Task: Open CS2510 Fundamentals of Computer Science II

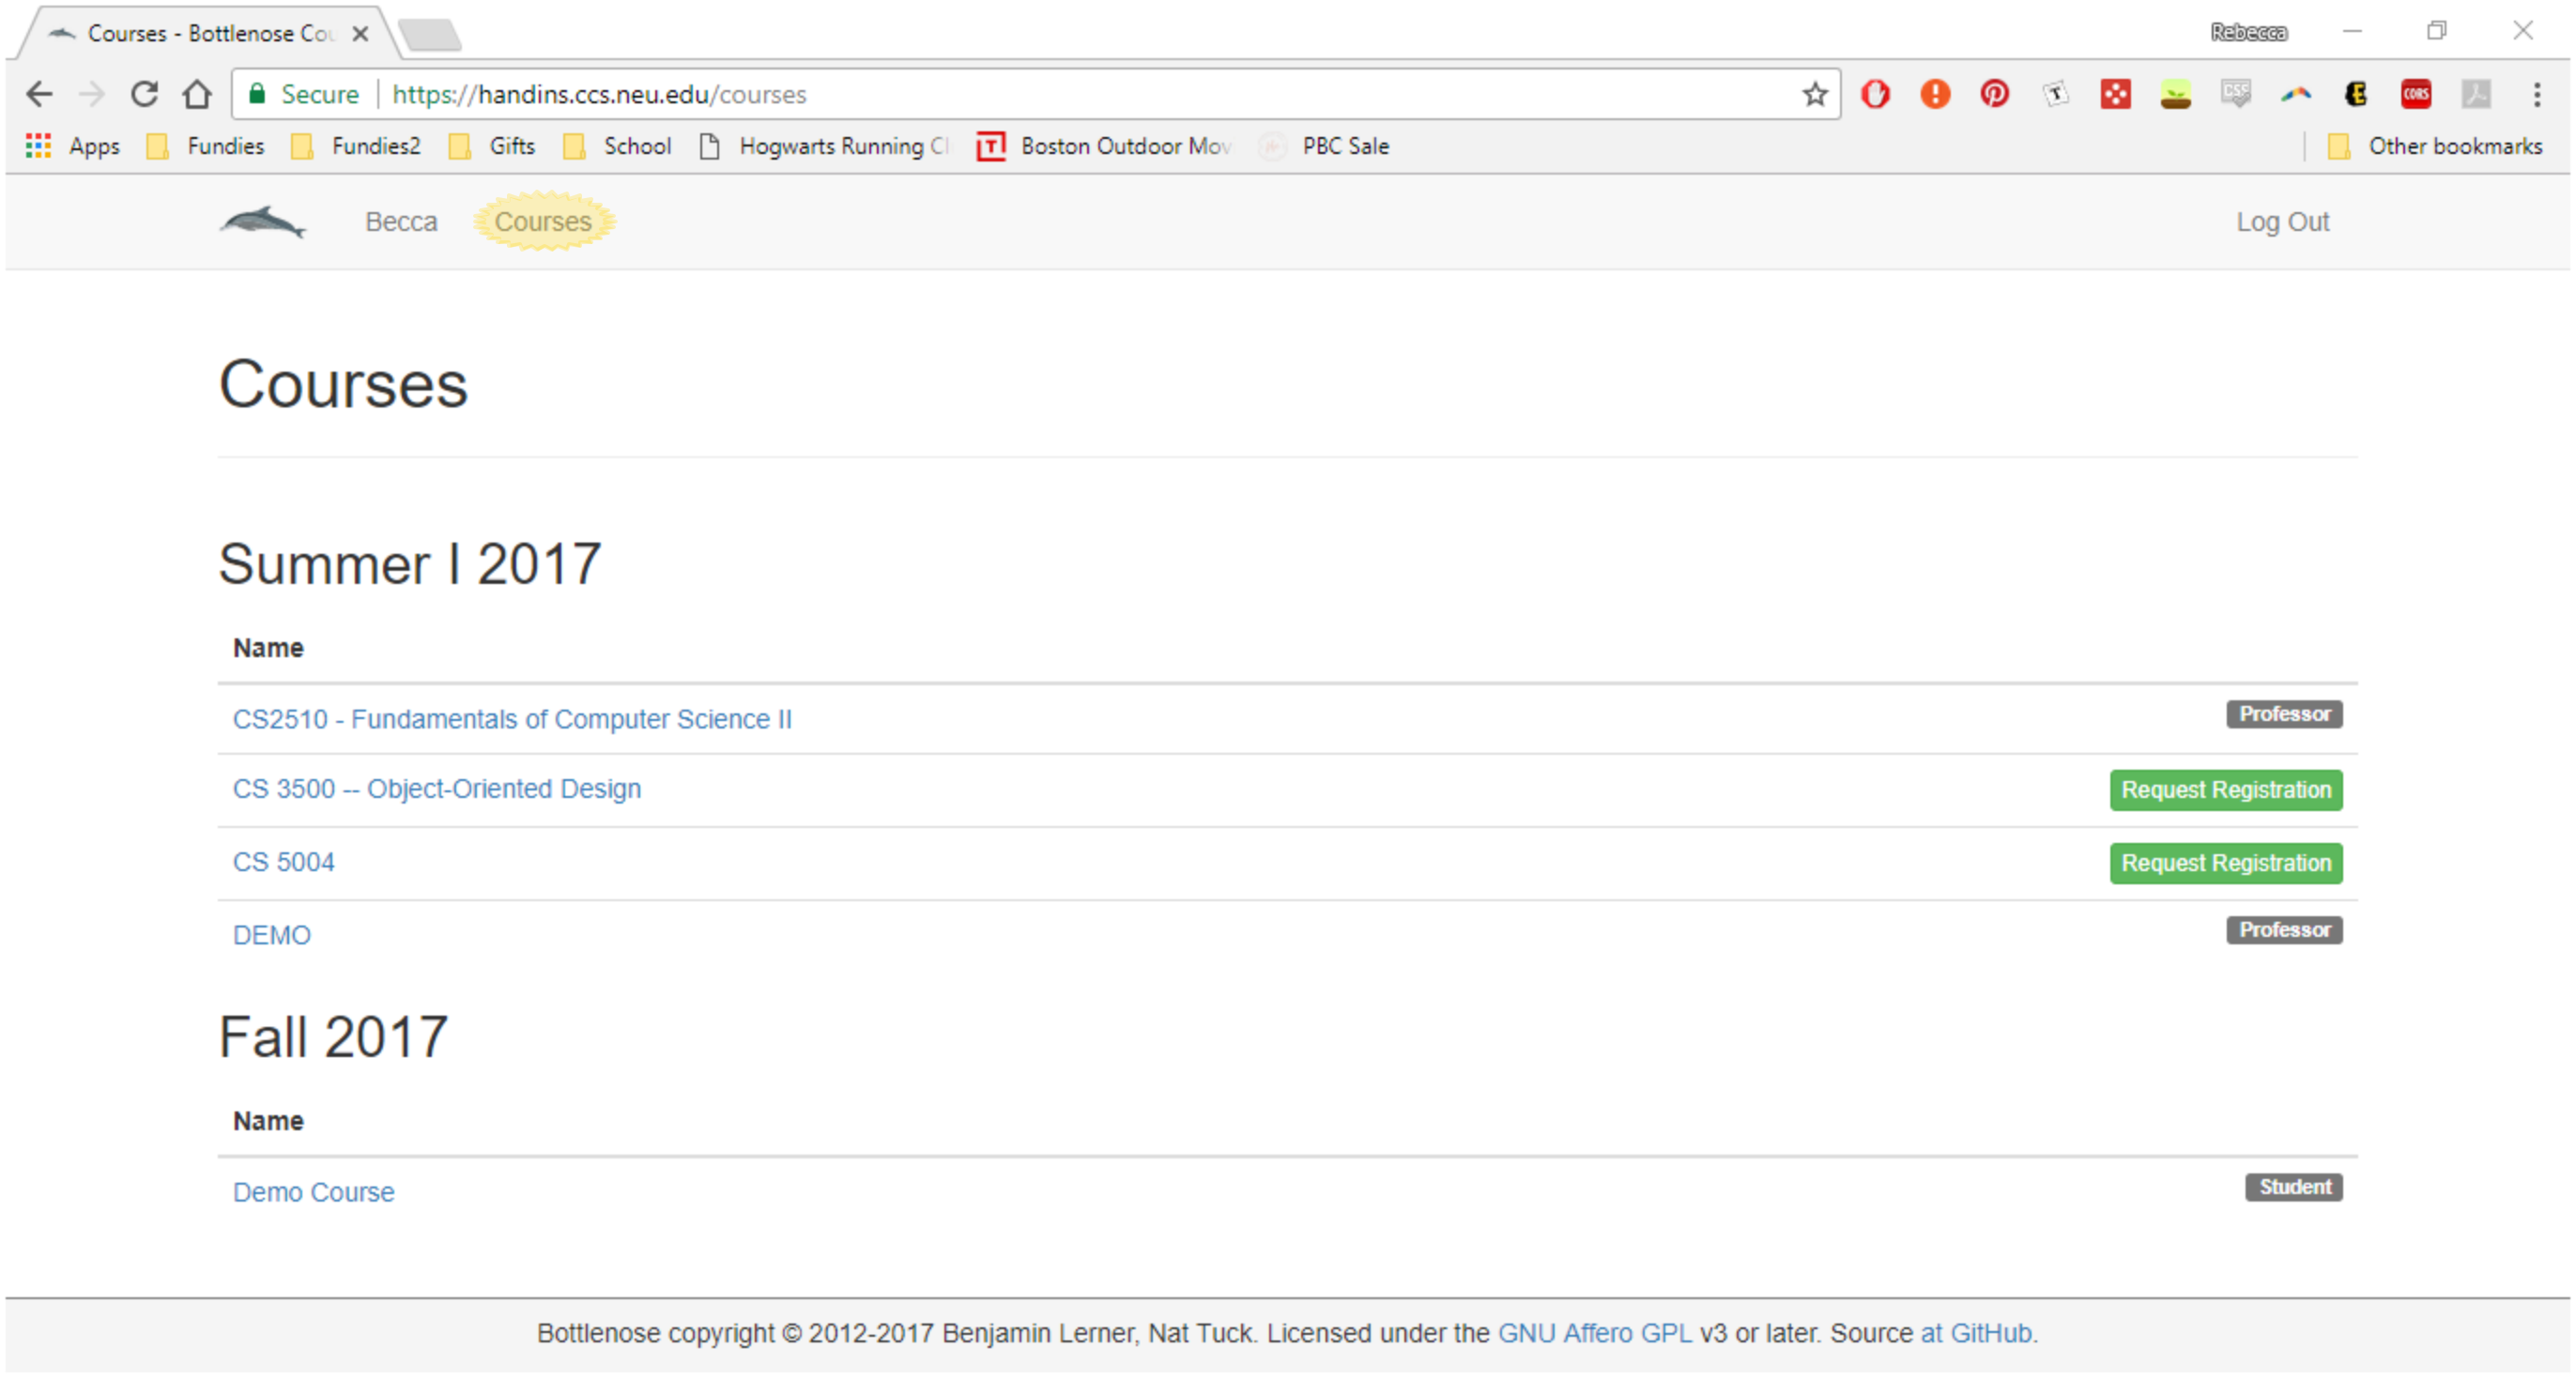Action: coord(512,719)
